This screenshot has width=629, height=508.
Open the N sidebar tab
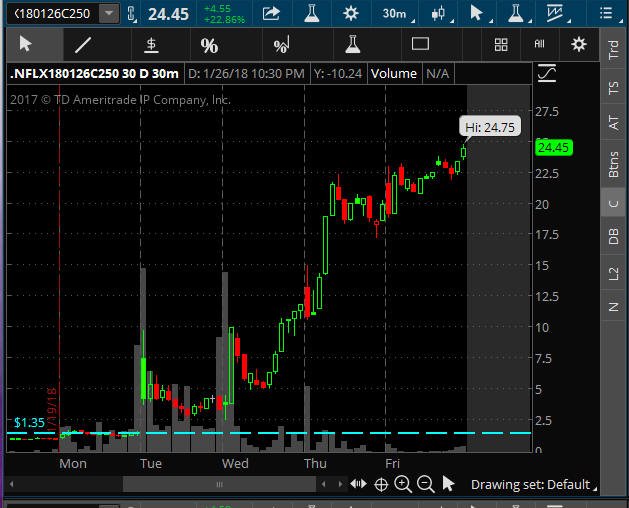point(614,307)
